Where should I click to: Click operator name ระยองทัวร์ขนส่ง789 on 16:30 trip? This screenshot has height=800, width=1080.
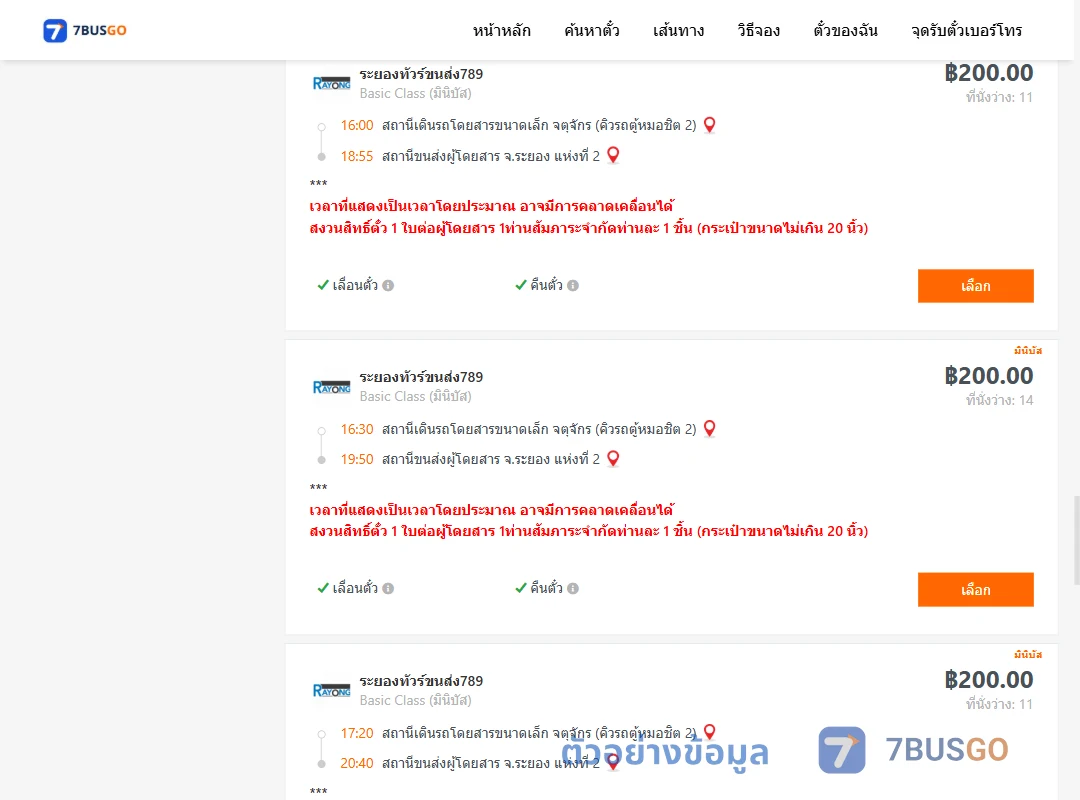coord(421,377)
